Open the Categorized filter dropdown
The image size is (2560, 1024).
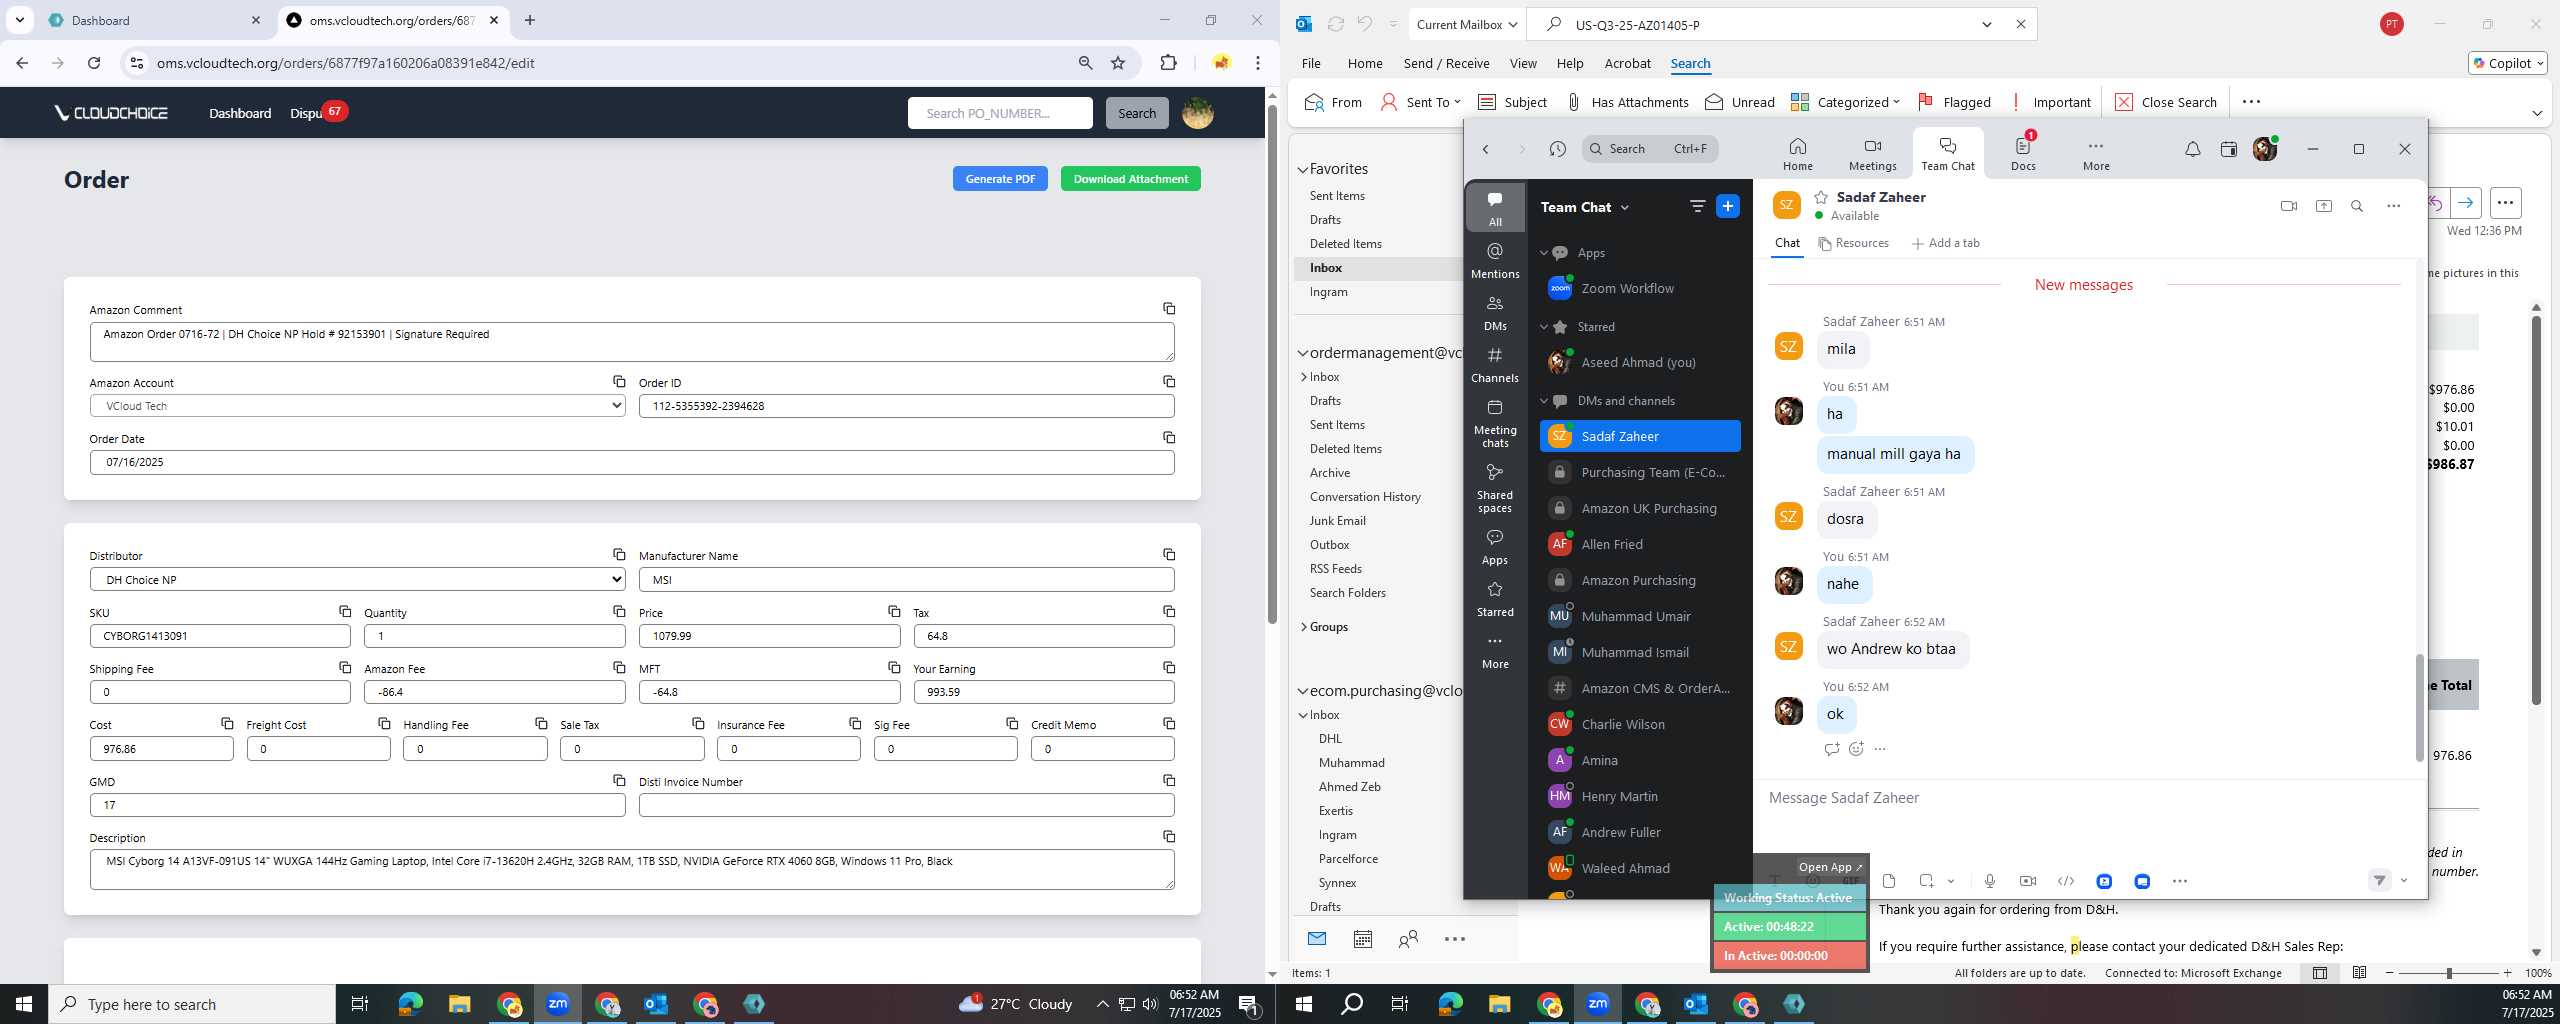1845,102
